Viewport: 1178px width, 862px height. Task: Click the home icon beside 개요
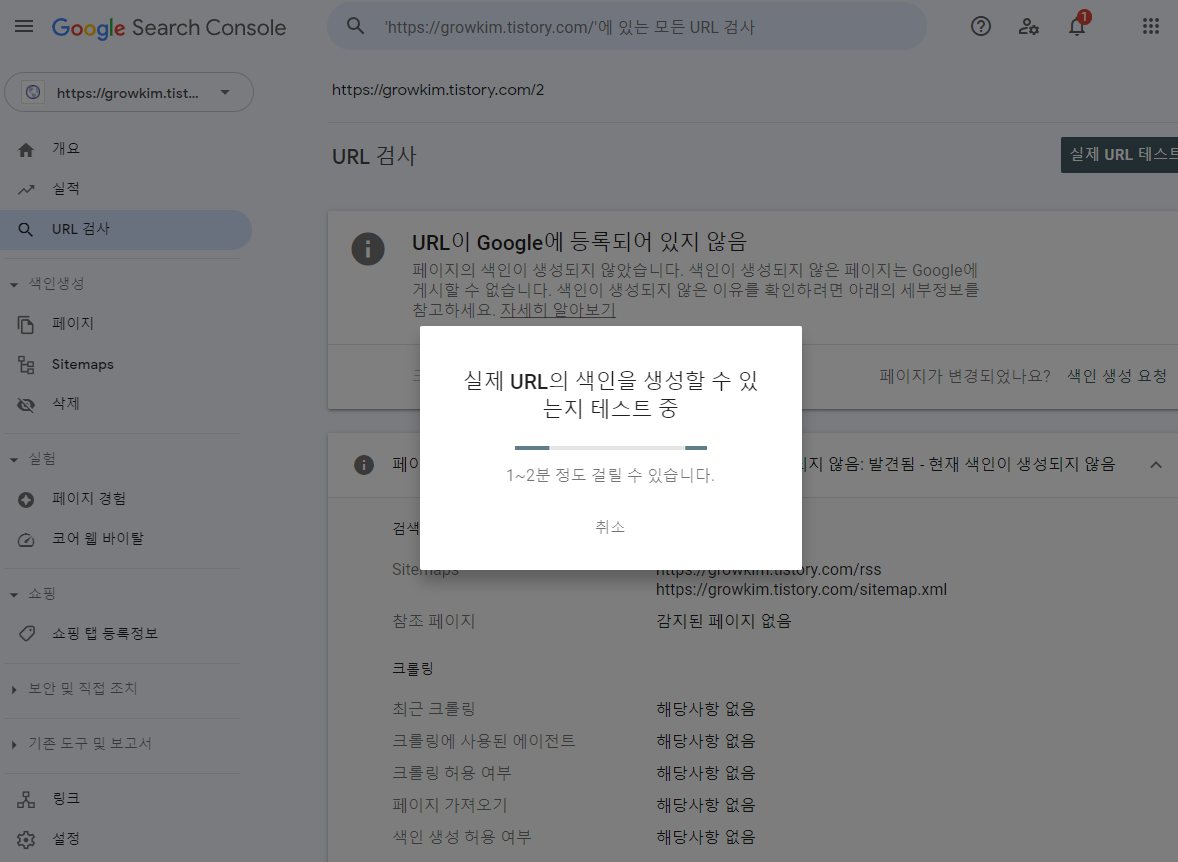pos(26,150)
